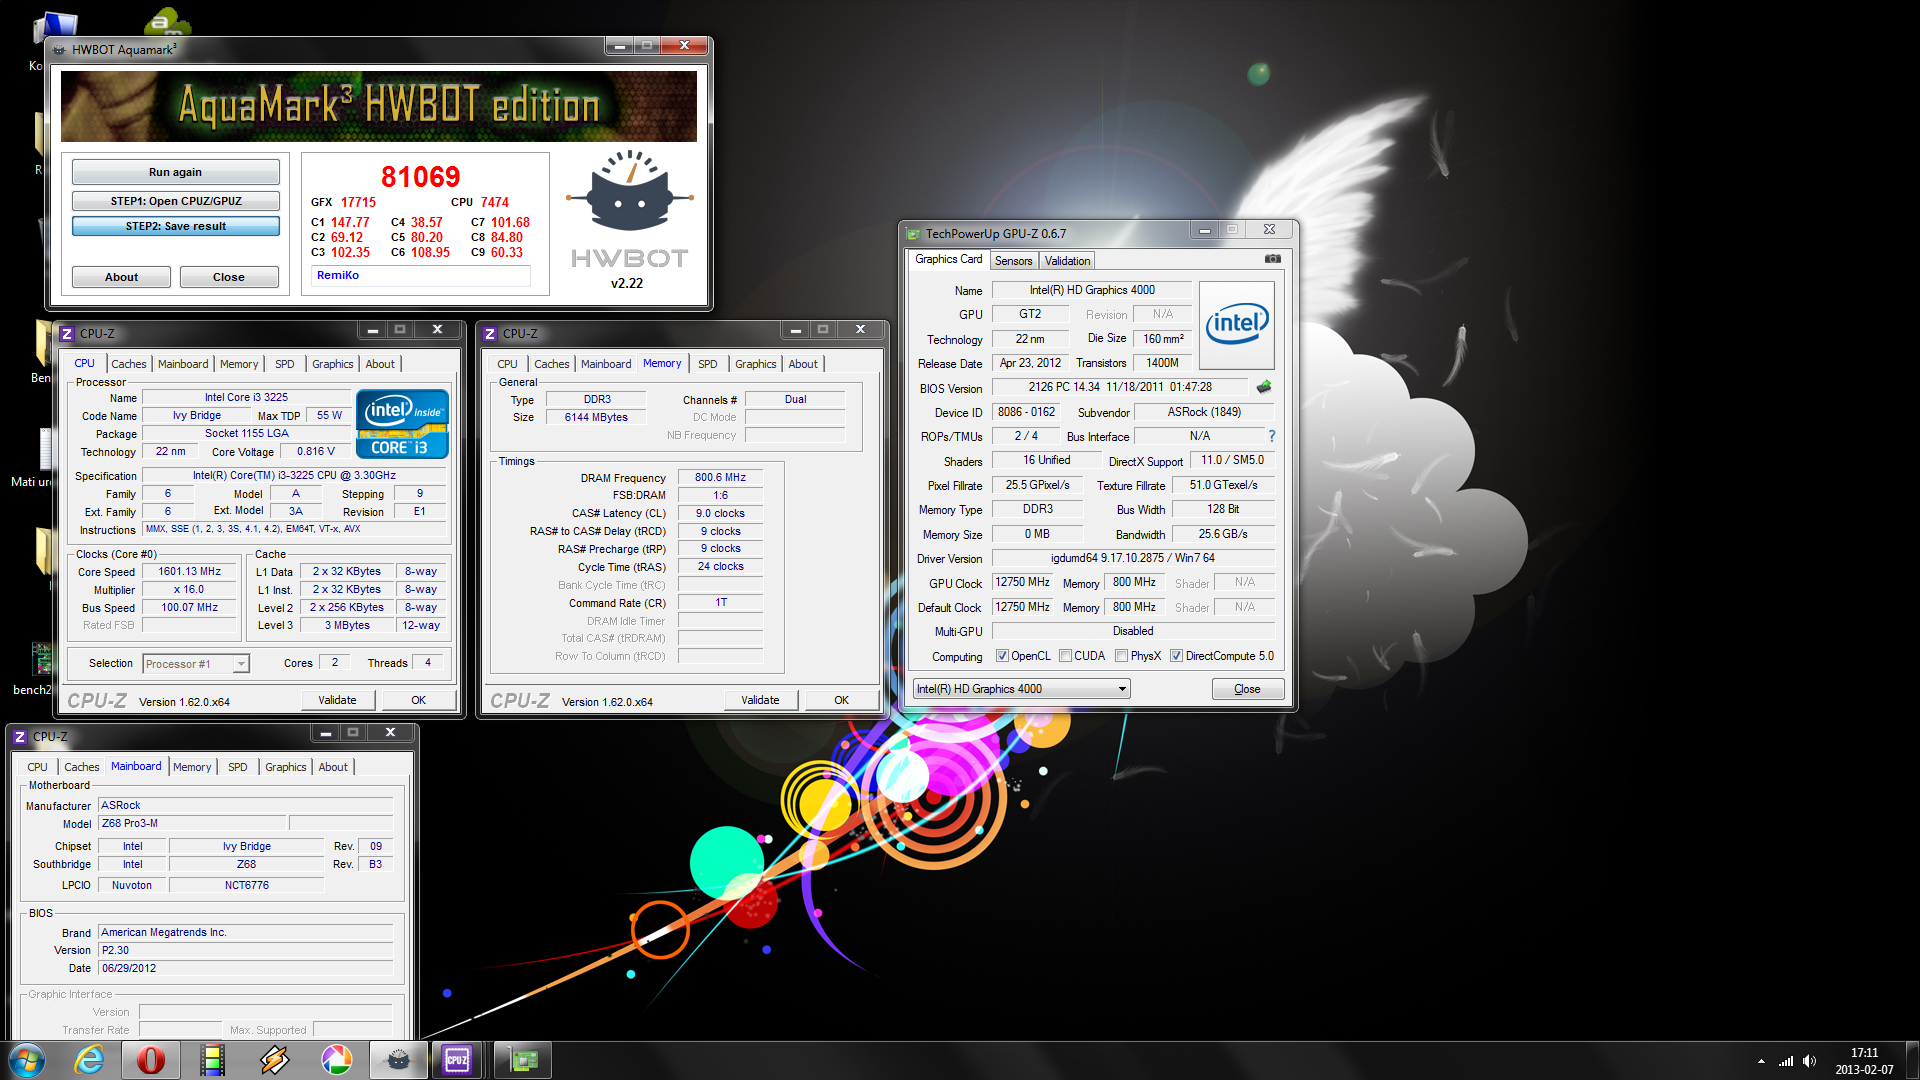
Task: Click the Close button in GPU-Z
Action: point(1247,689)
